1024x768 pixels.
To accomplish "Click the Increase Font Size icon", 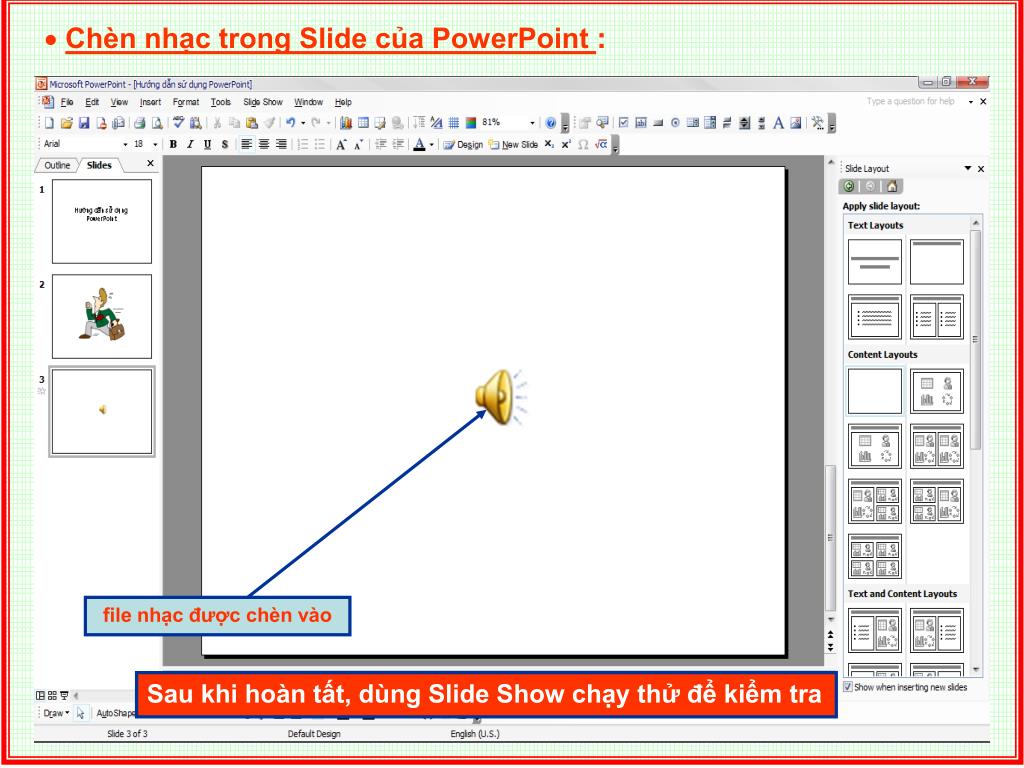I will point(341,144).
